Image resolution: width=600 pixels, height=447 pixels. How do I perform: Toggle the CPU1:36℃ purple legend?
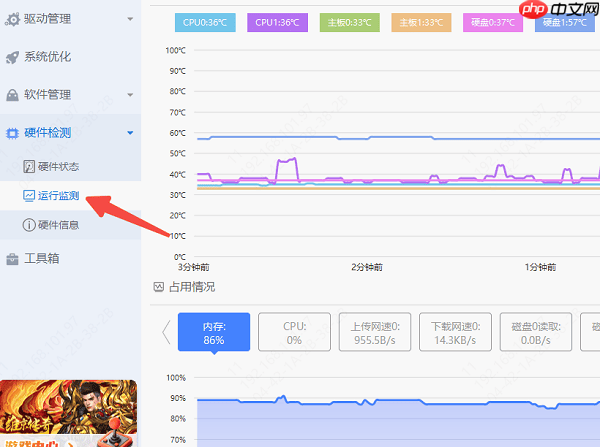[x=277, y=23]
